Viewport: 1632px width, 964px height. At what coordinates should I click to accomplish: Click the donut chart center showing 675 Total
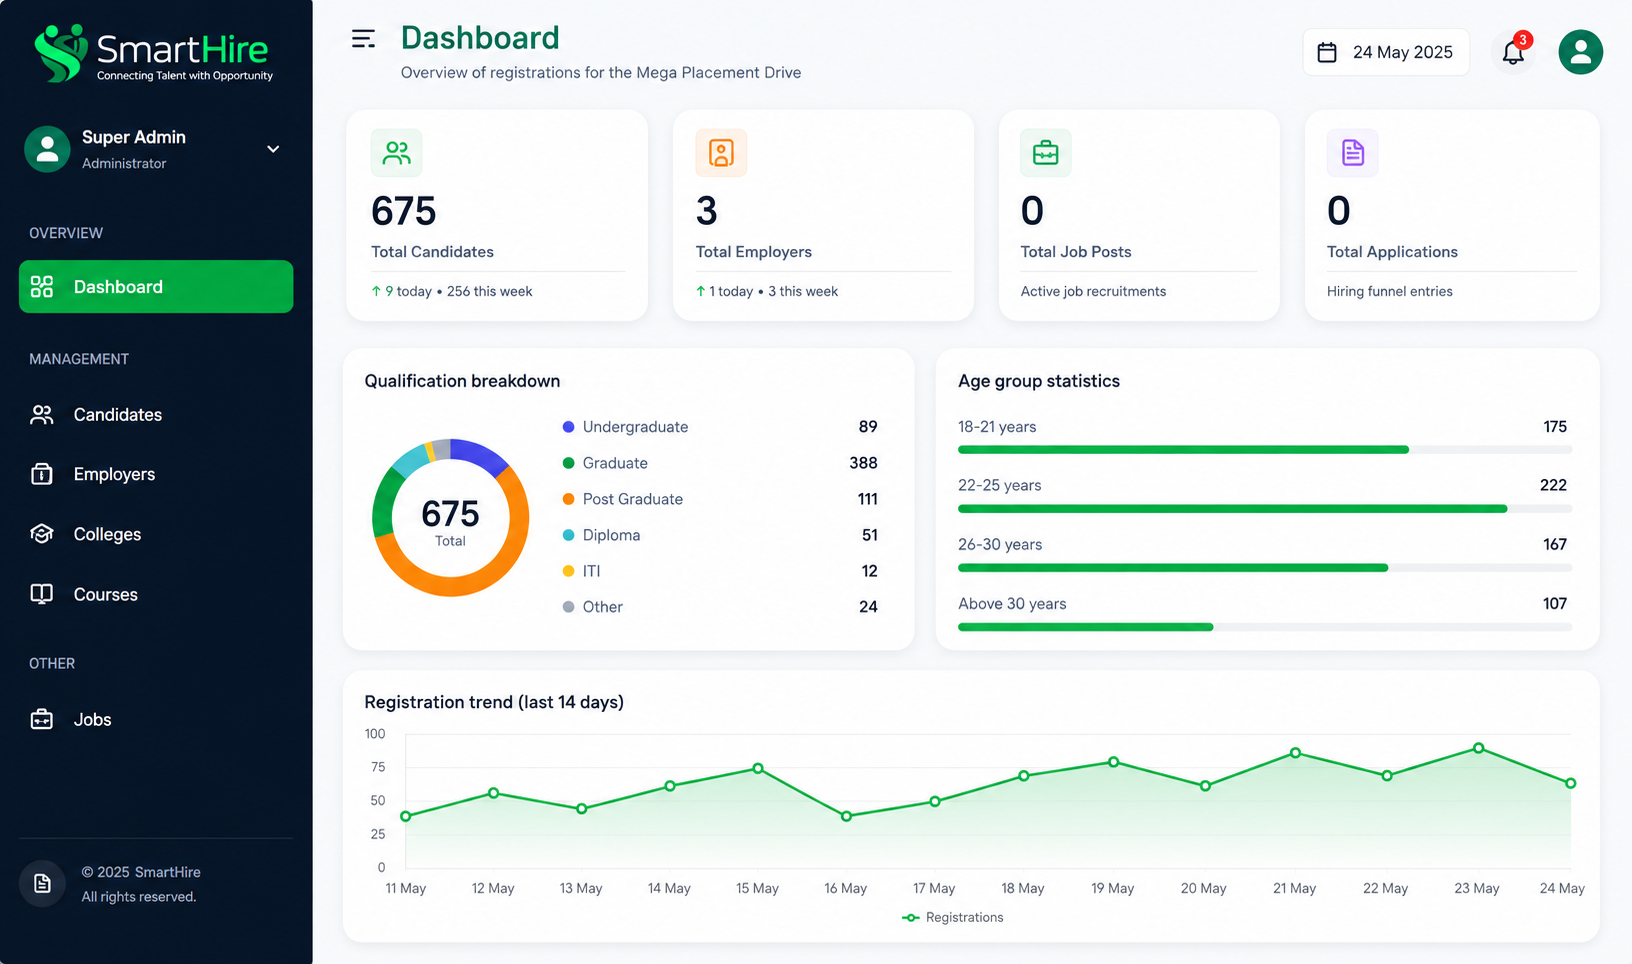point(450,521)
